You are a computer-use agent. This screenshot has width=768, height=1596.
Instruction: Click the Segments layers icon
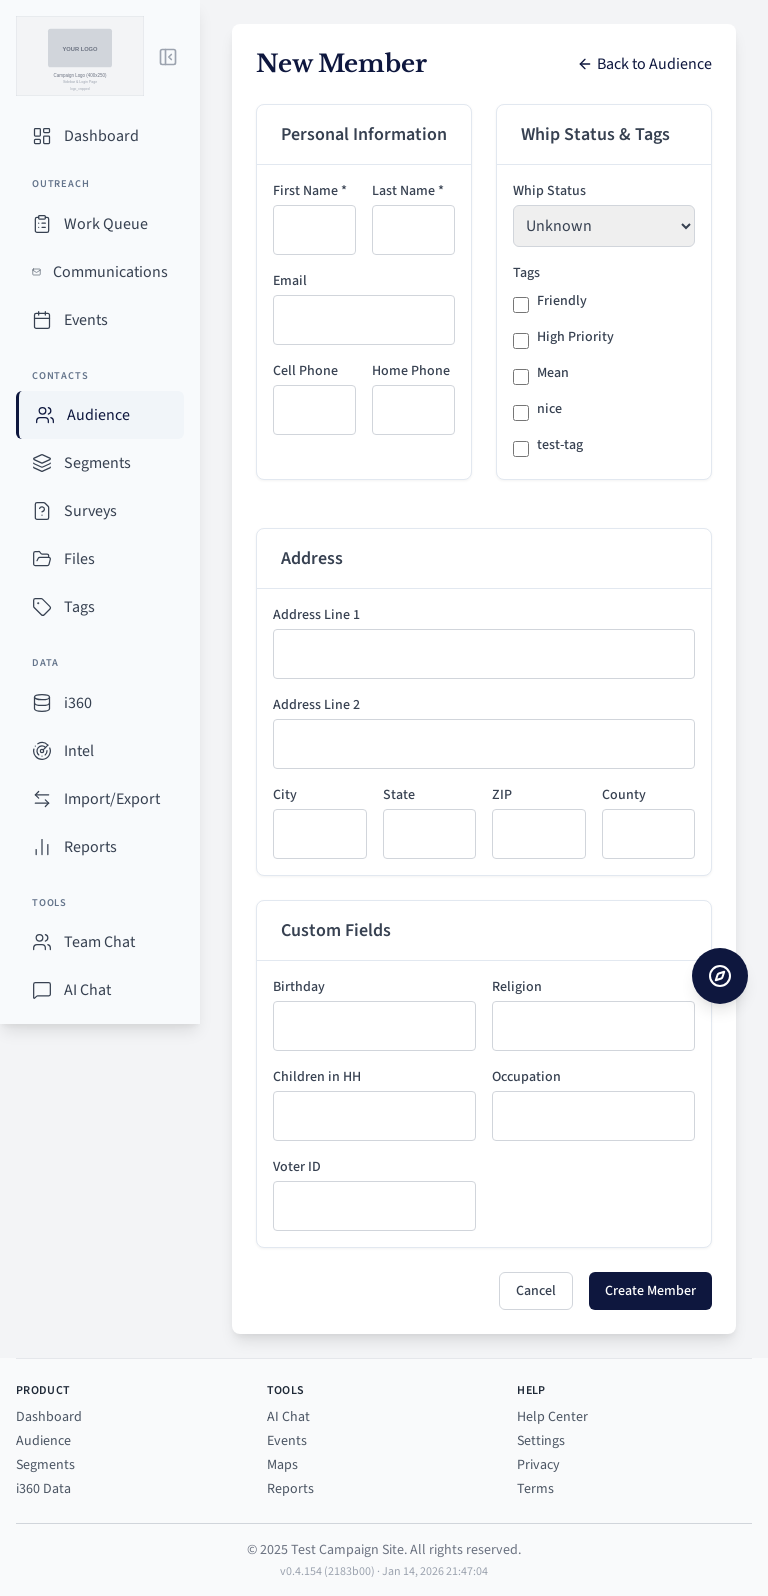tap(42, 463)
